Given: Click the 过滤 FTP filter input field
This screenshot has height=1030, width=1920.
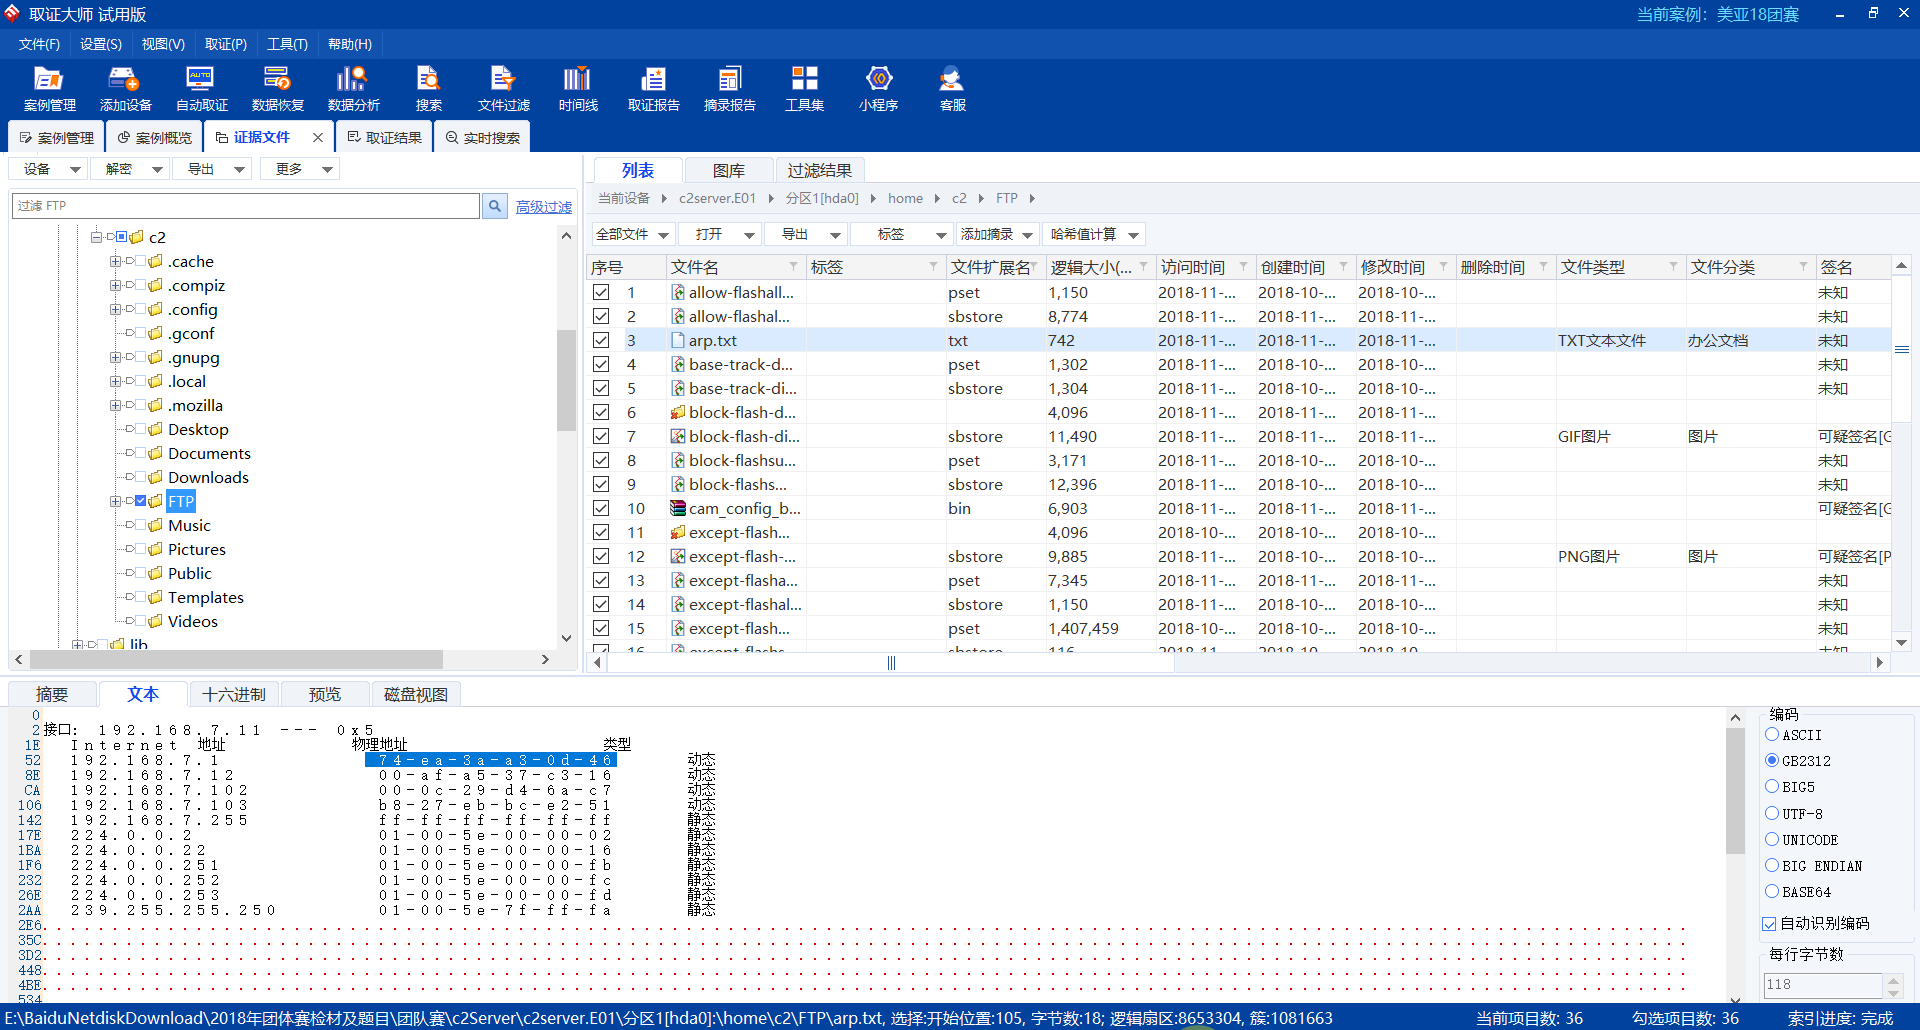Looking at the screenshot, I should [x=246, y=206].
